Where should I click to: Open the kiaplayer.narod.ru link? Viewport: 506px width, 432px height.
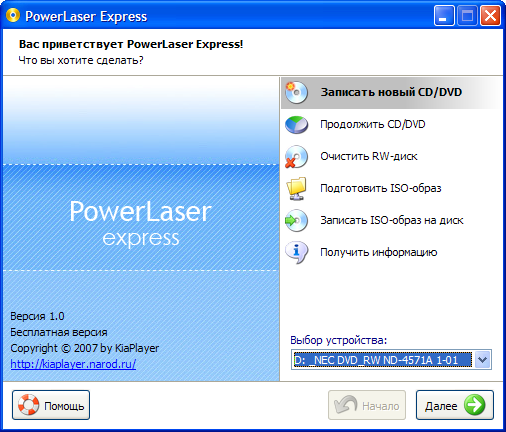click(73, 364)
